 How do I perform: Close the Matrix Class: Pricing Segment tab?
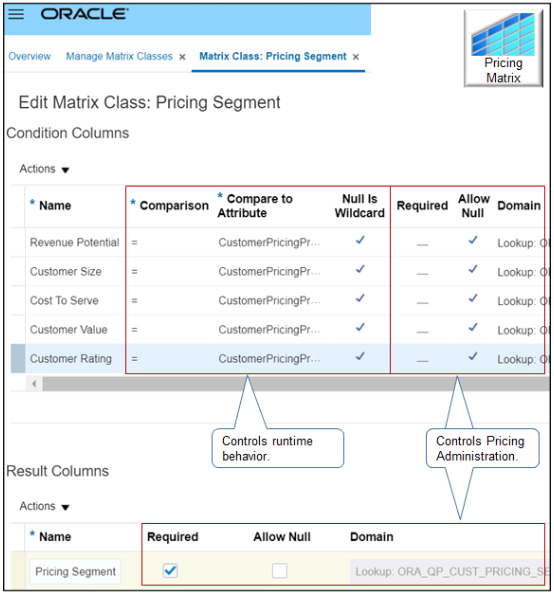click(x=355, y=57)
